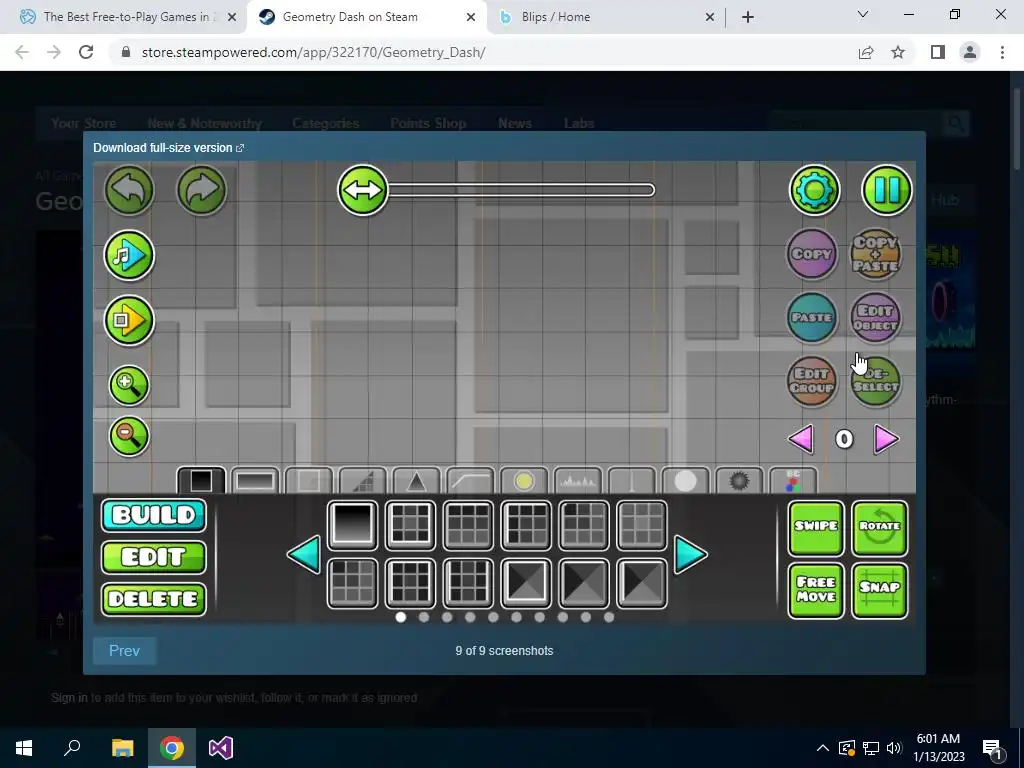Select the last page indicator dot
The width and height of the screenshot is (1024, 768).
pos(609,617)
